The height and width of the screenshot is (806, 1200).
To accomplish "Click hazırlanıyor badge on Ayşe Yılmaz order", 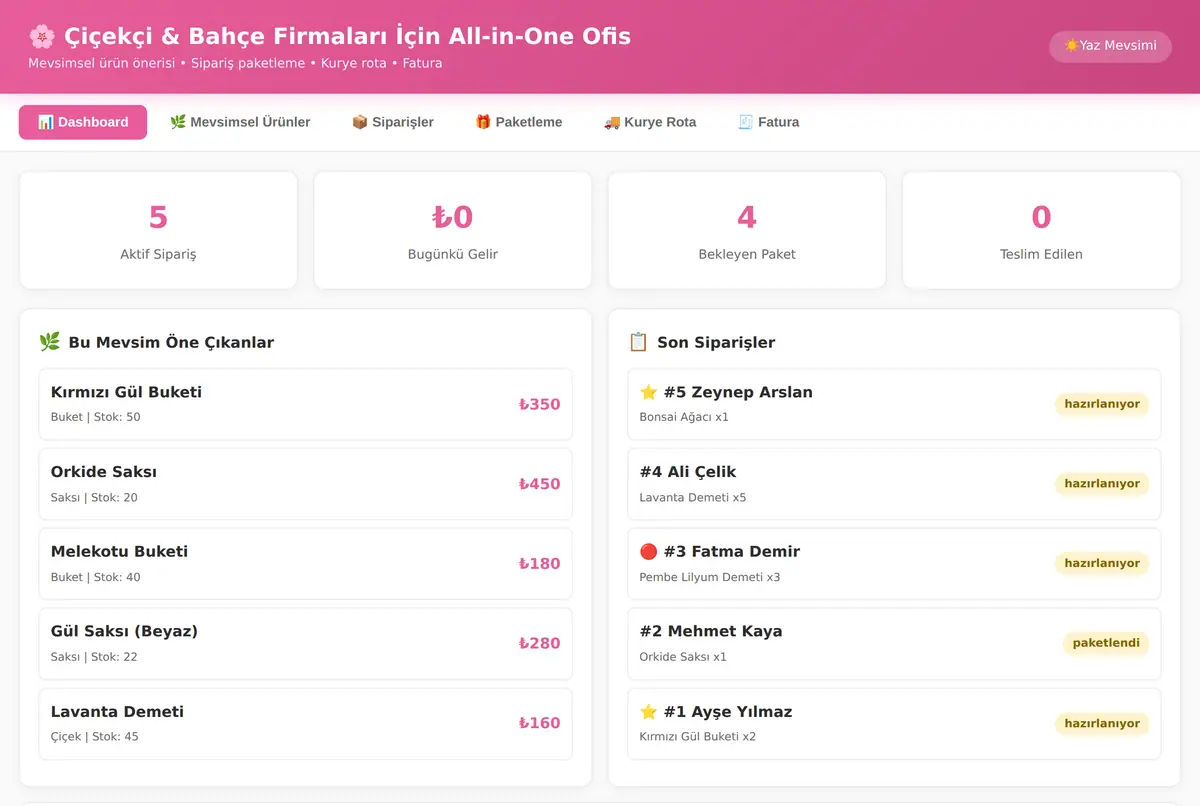I will (1102, 724).
